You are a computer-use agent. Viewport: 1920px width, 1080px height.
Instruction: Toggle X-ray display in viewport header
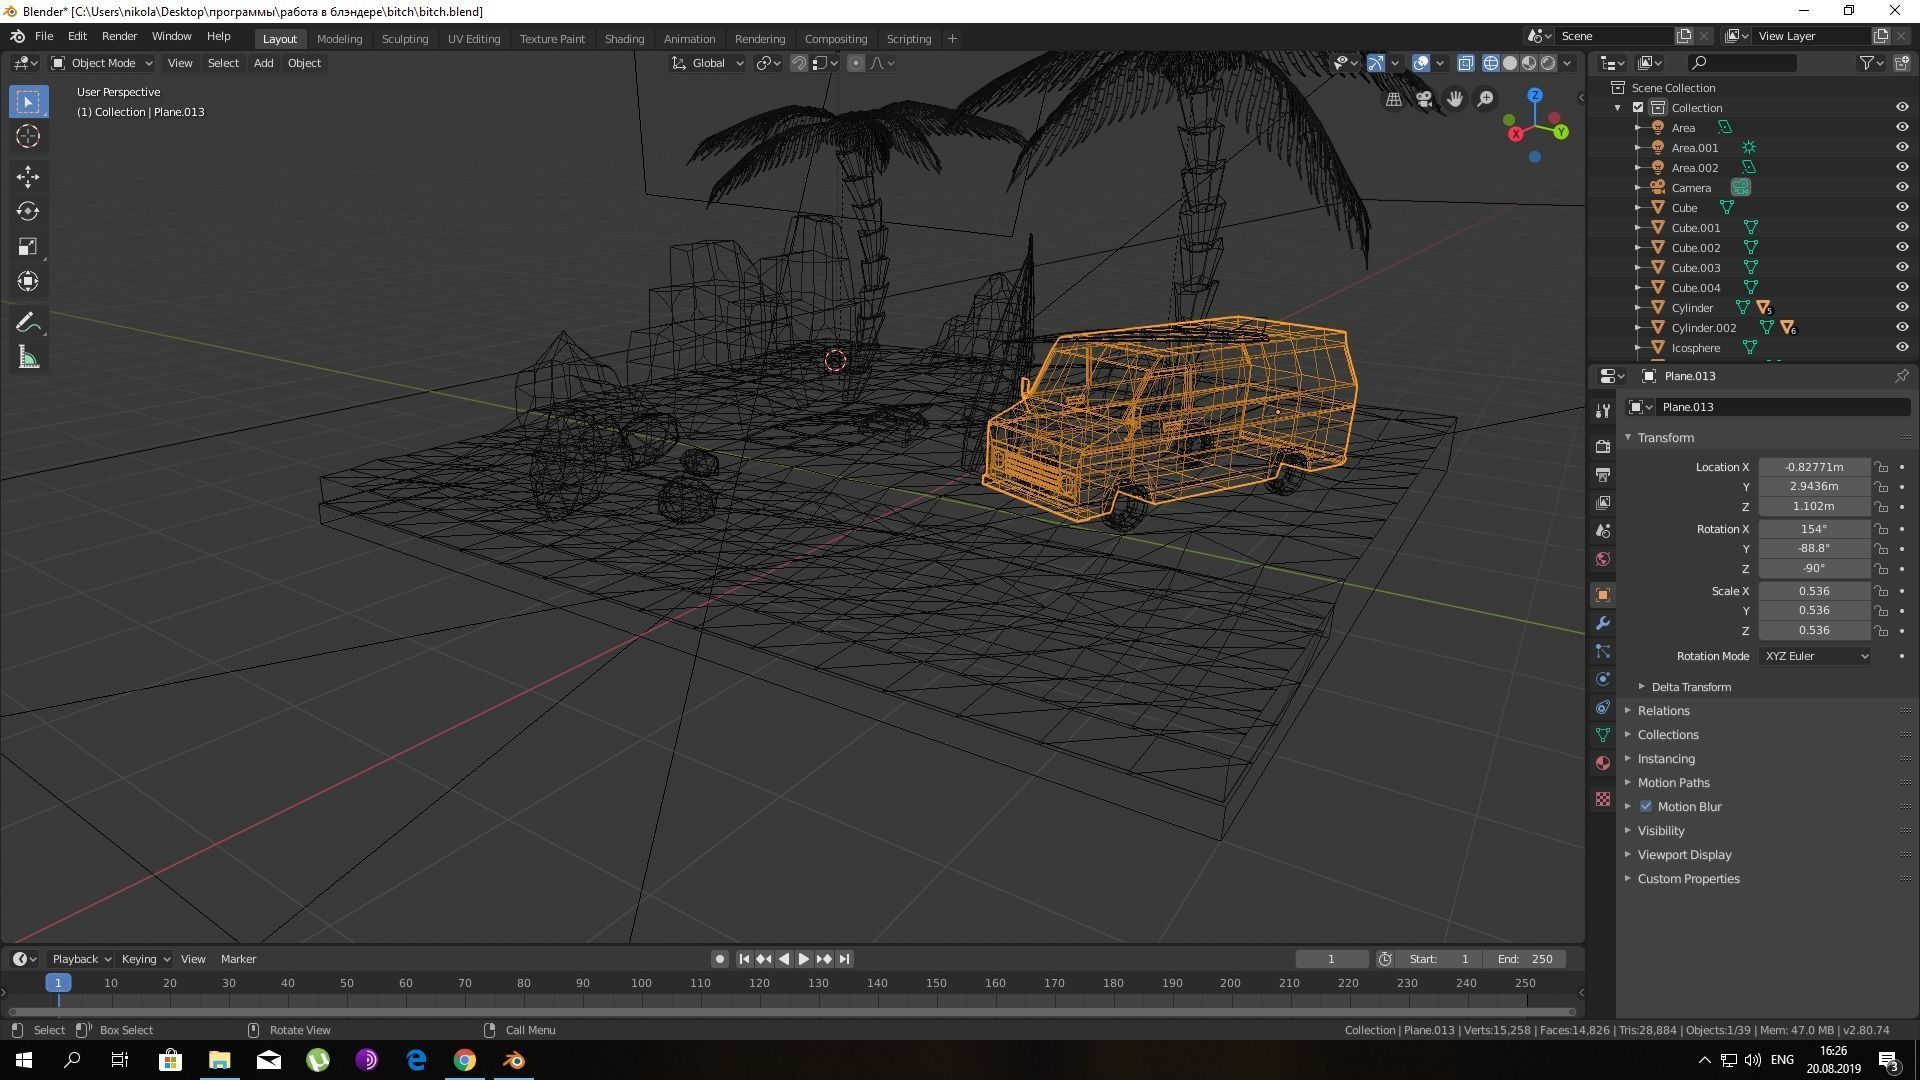1465,63
